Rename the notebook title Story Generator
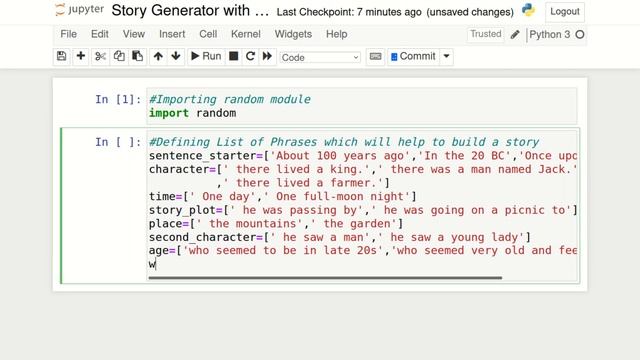Image resolution: width=640 pixels, height=360 pixels. [x=190, y=11]
